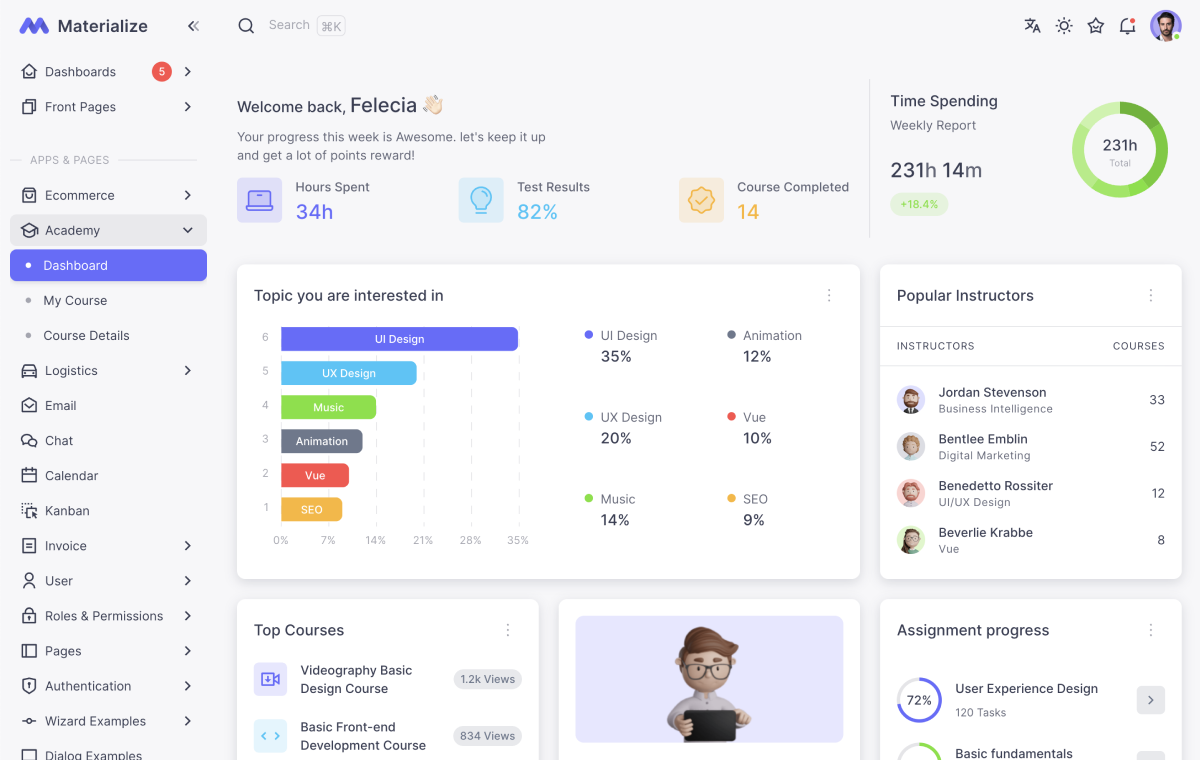
Task: Collapse the navigation sidebar
Action: tap(193, 26)
